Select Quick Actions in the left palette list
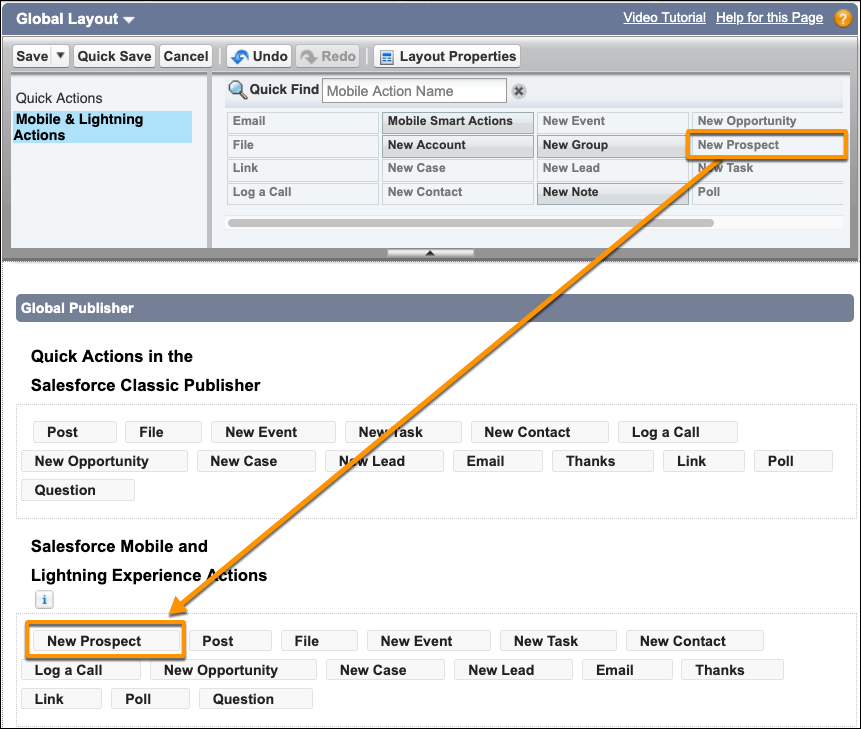The image size is (861, 729). pyautogui.click(x=59, y=98)
